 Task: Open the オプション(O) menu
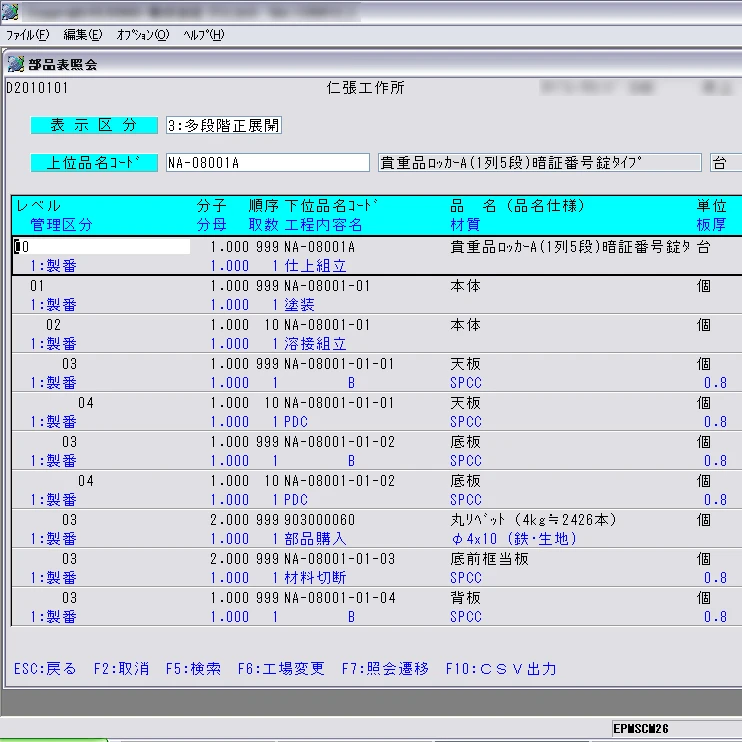(143, 35)
